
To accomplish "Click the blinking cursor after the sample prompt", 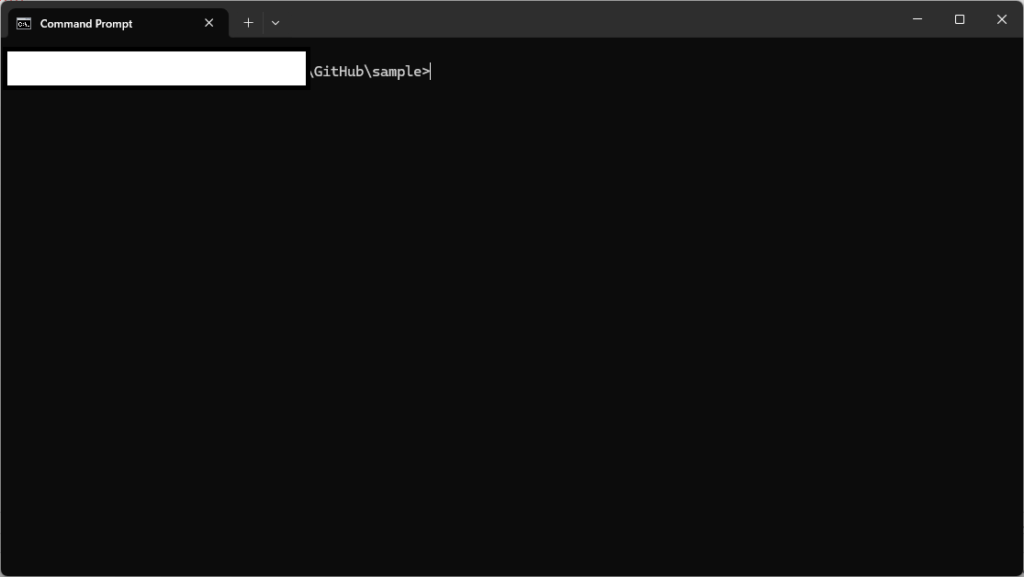I will 431,70.
